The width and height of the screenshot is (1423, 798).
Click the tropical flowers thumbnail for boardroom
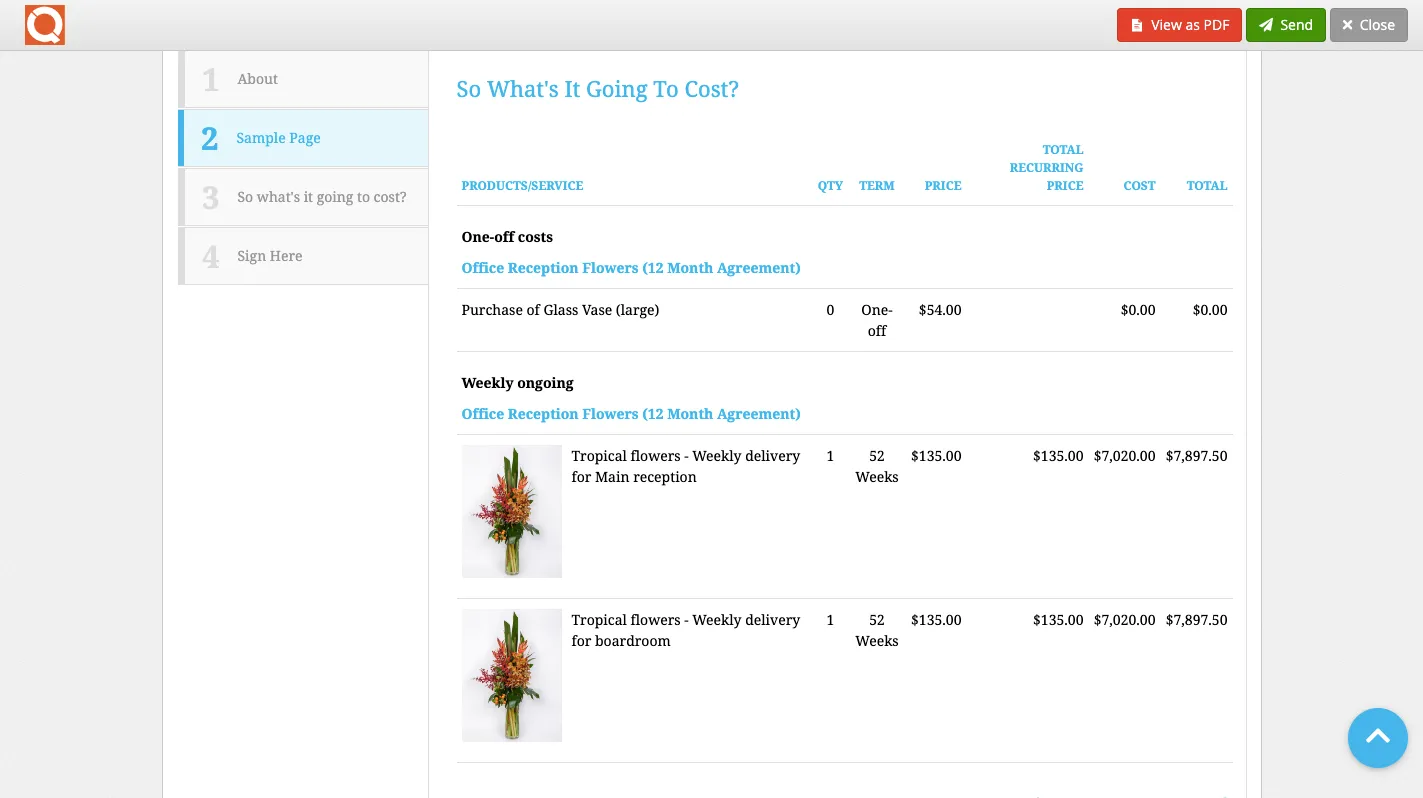click(511, 675)
